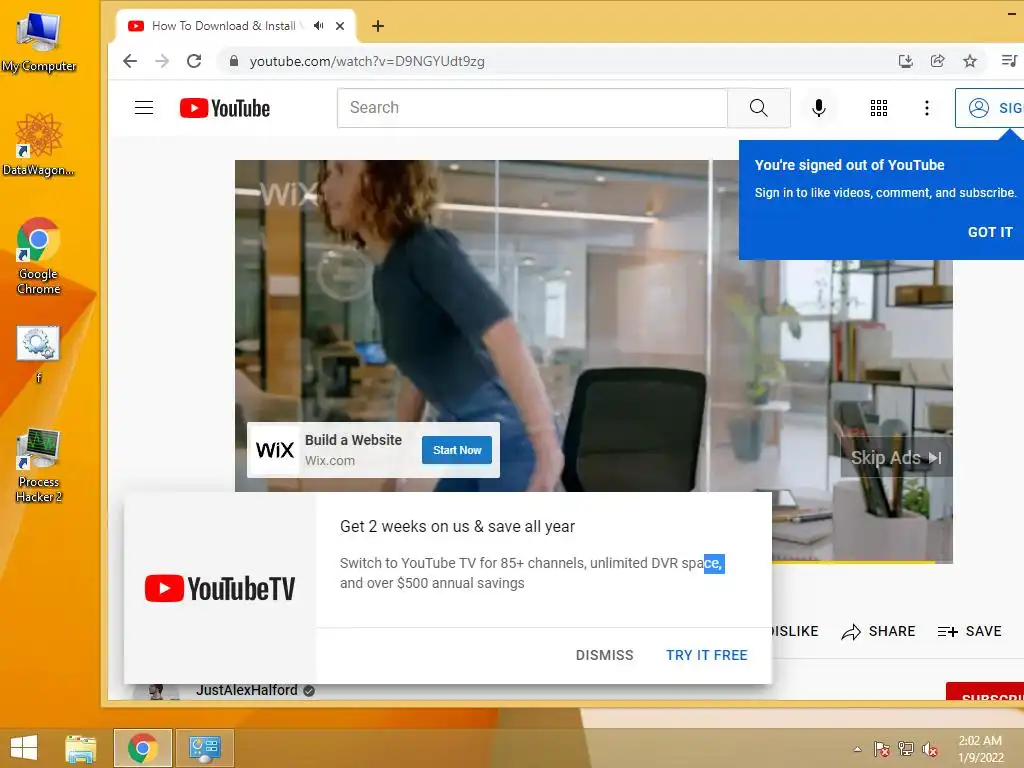Start voice search with the microphone icon
This screenshot has width=1024, height=768.
point(818,108)
